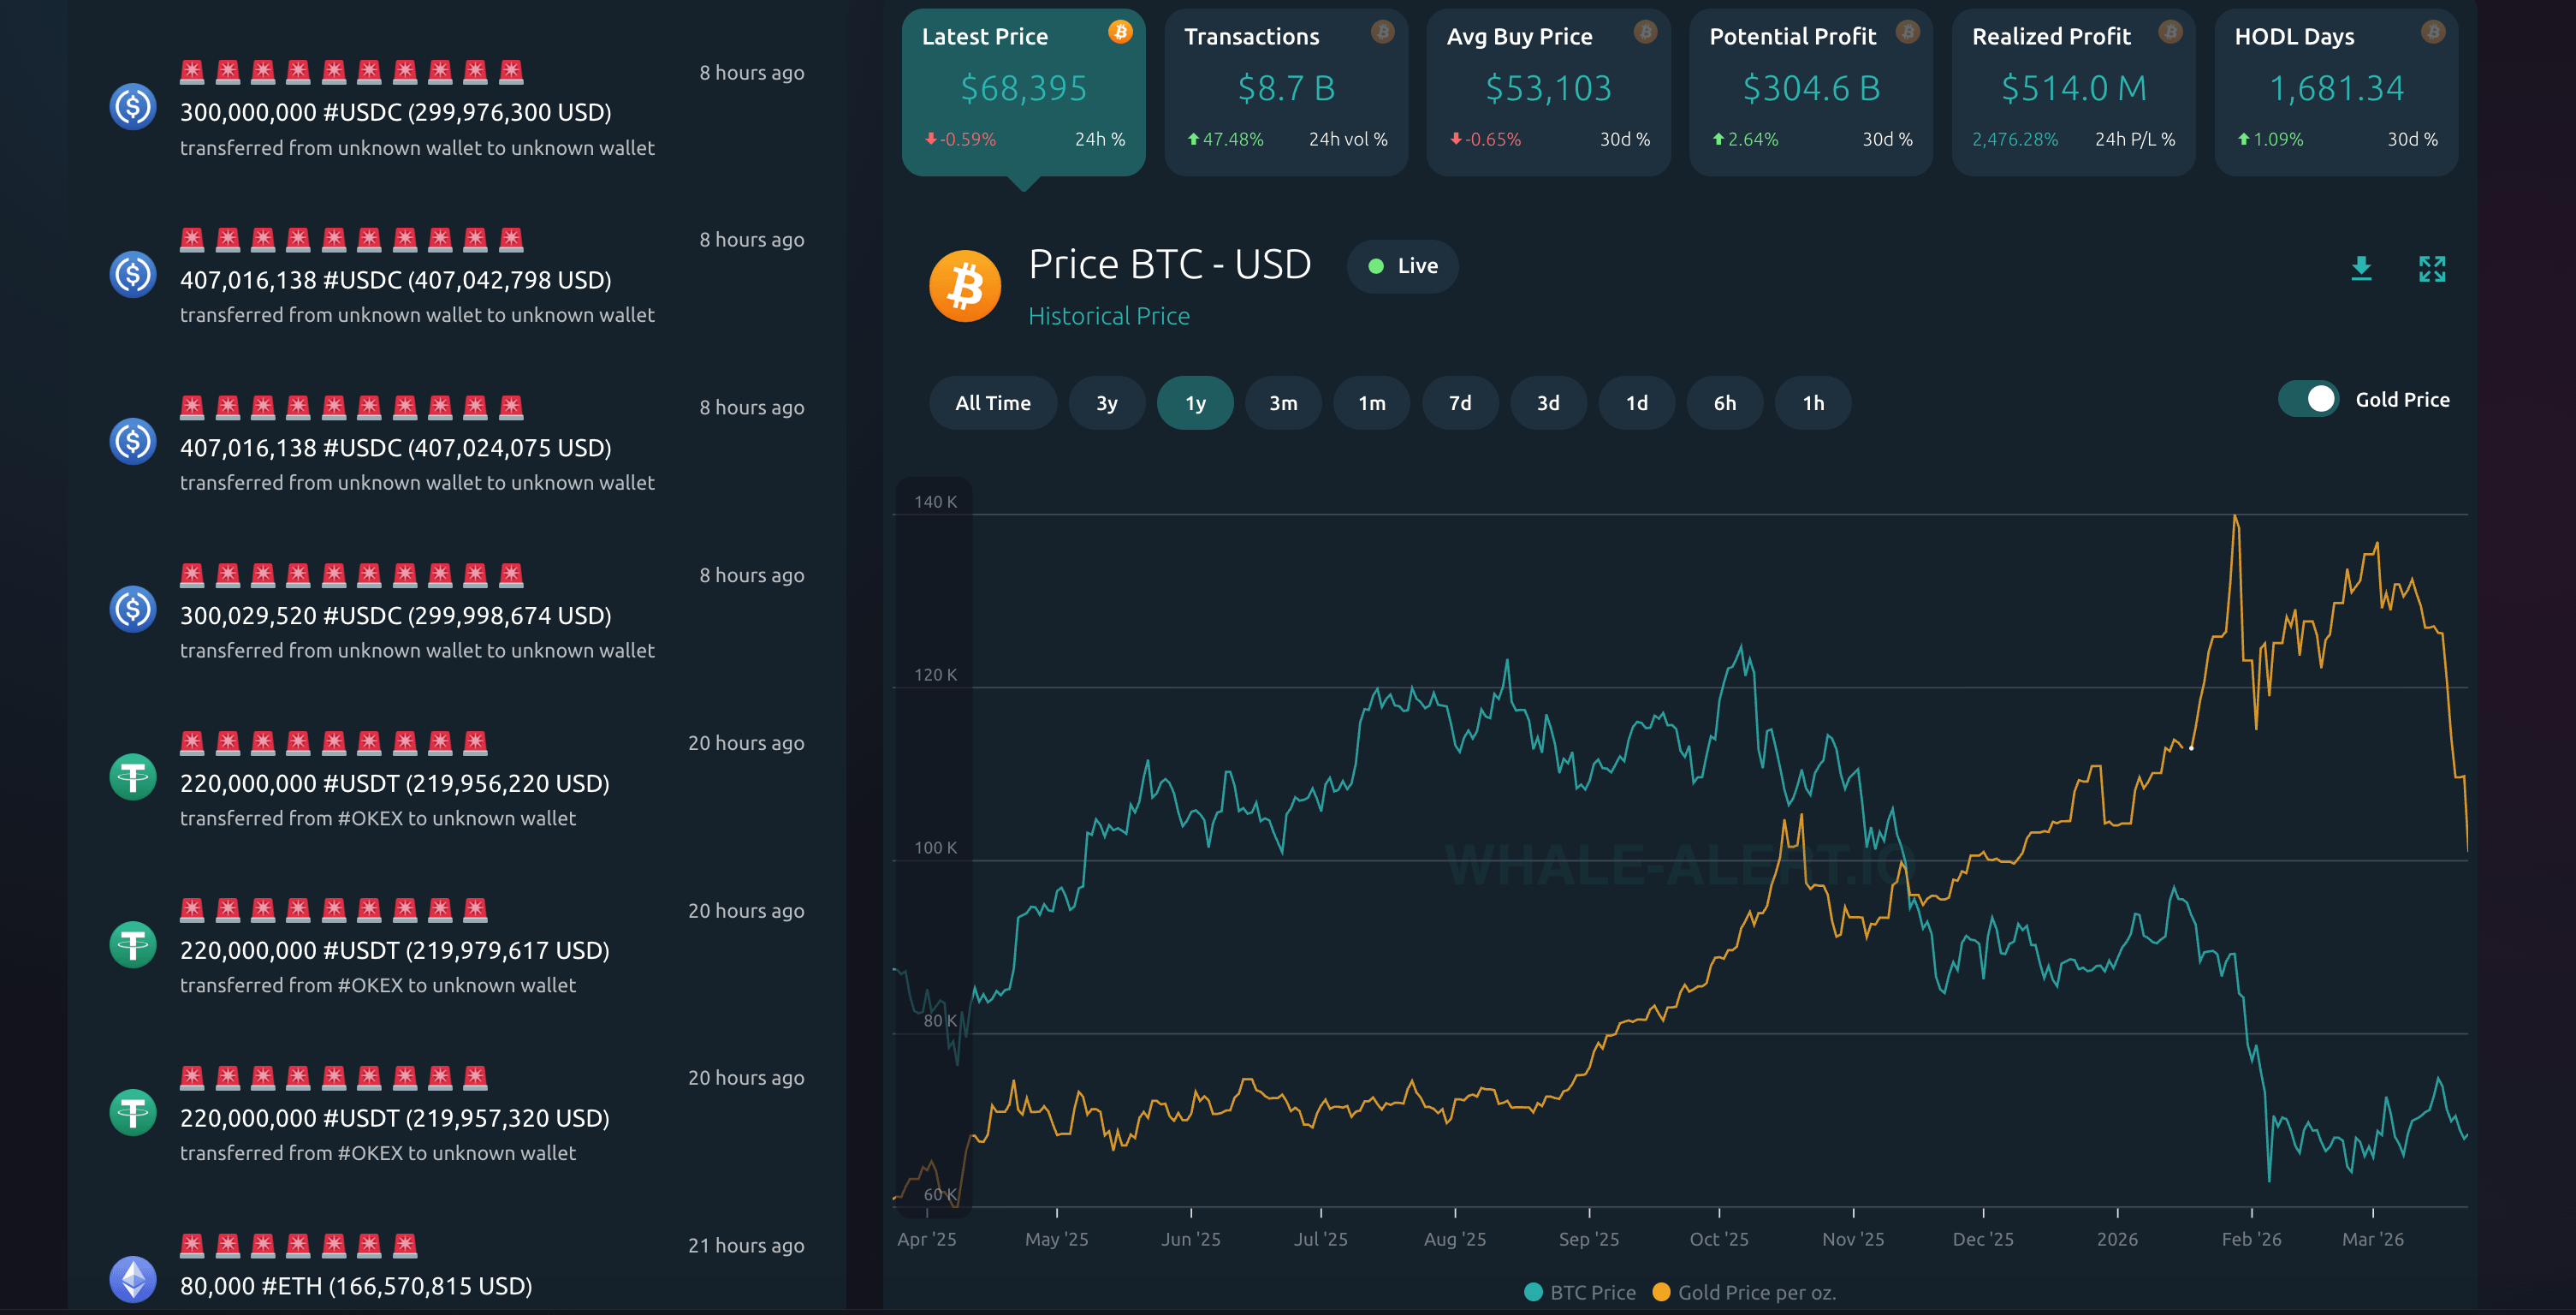Click the Historical Price subtitle
The image size is (2576, 1315).
(x=1109, y=316)
